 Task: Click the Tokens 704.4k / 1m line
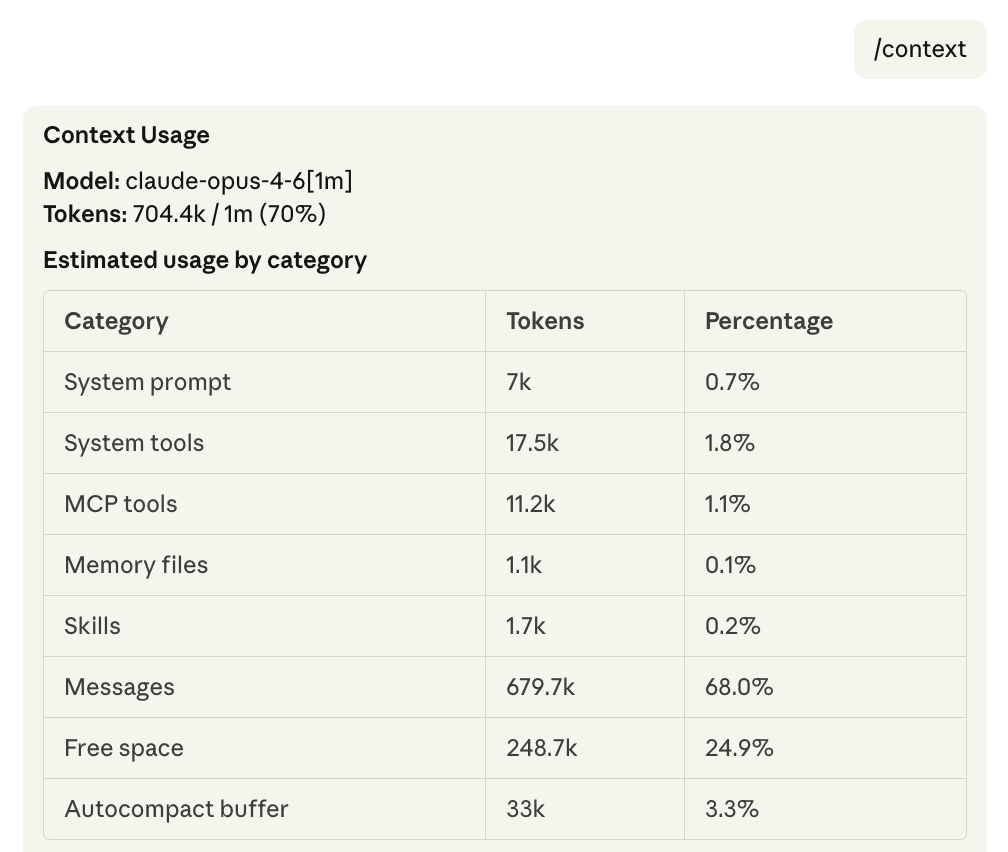[x=184, y=213]
